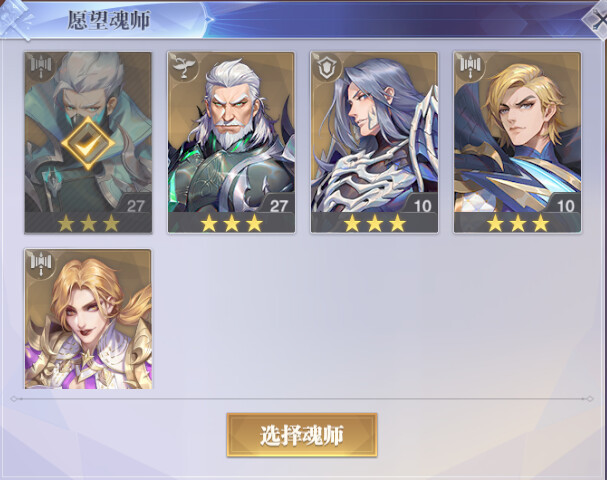Screen dimensions: 607x480
Task: Select the purple long-haired hero card
Action: 374,142
